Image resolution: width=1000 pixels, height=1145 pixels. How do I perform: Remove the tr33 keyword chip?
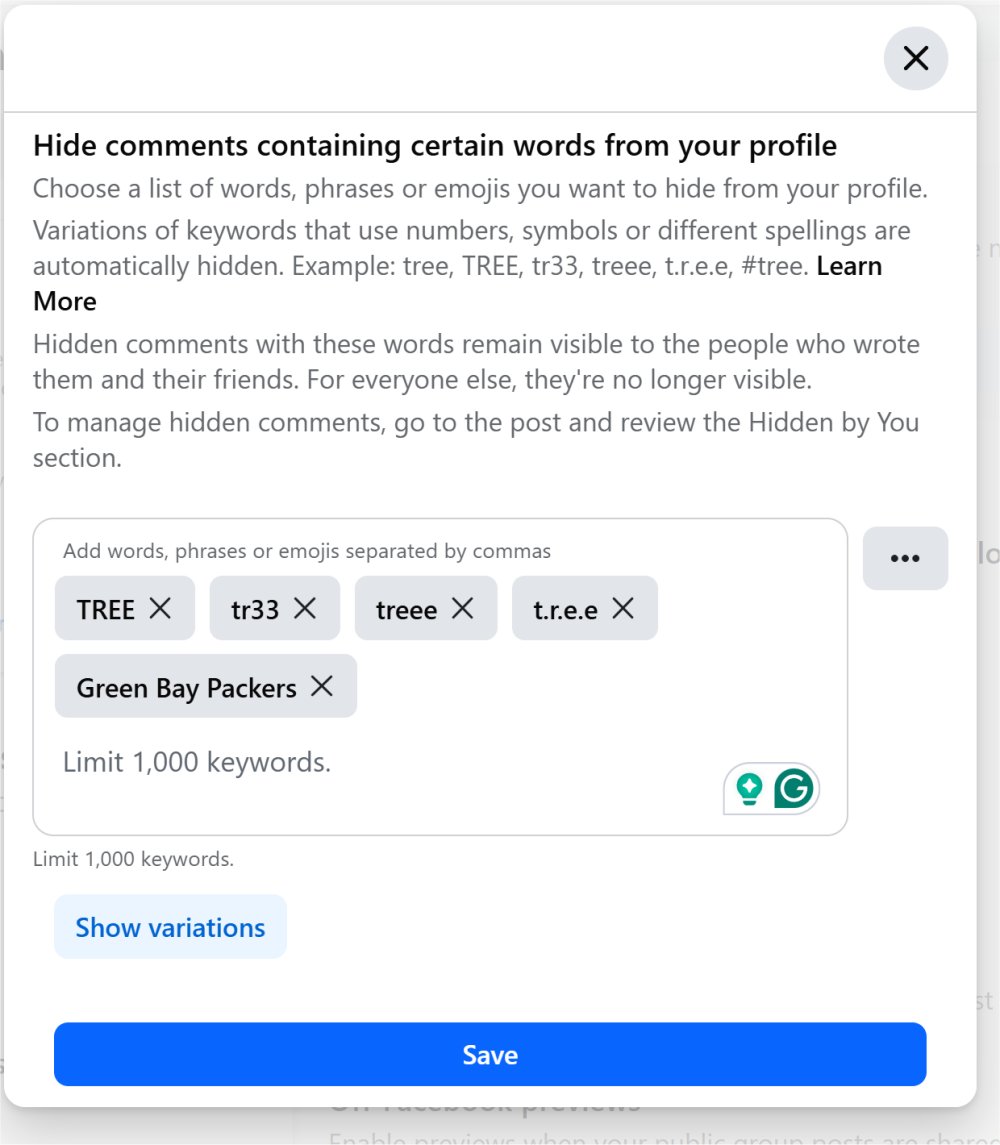[x=305, y=608]
